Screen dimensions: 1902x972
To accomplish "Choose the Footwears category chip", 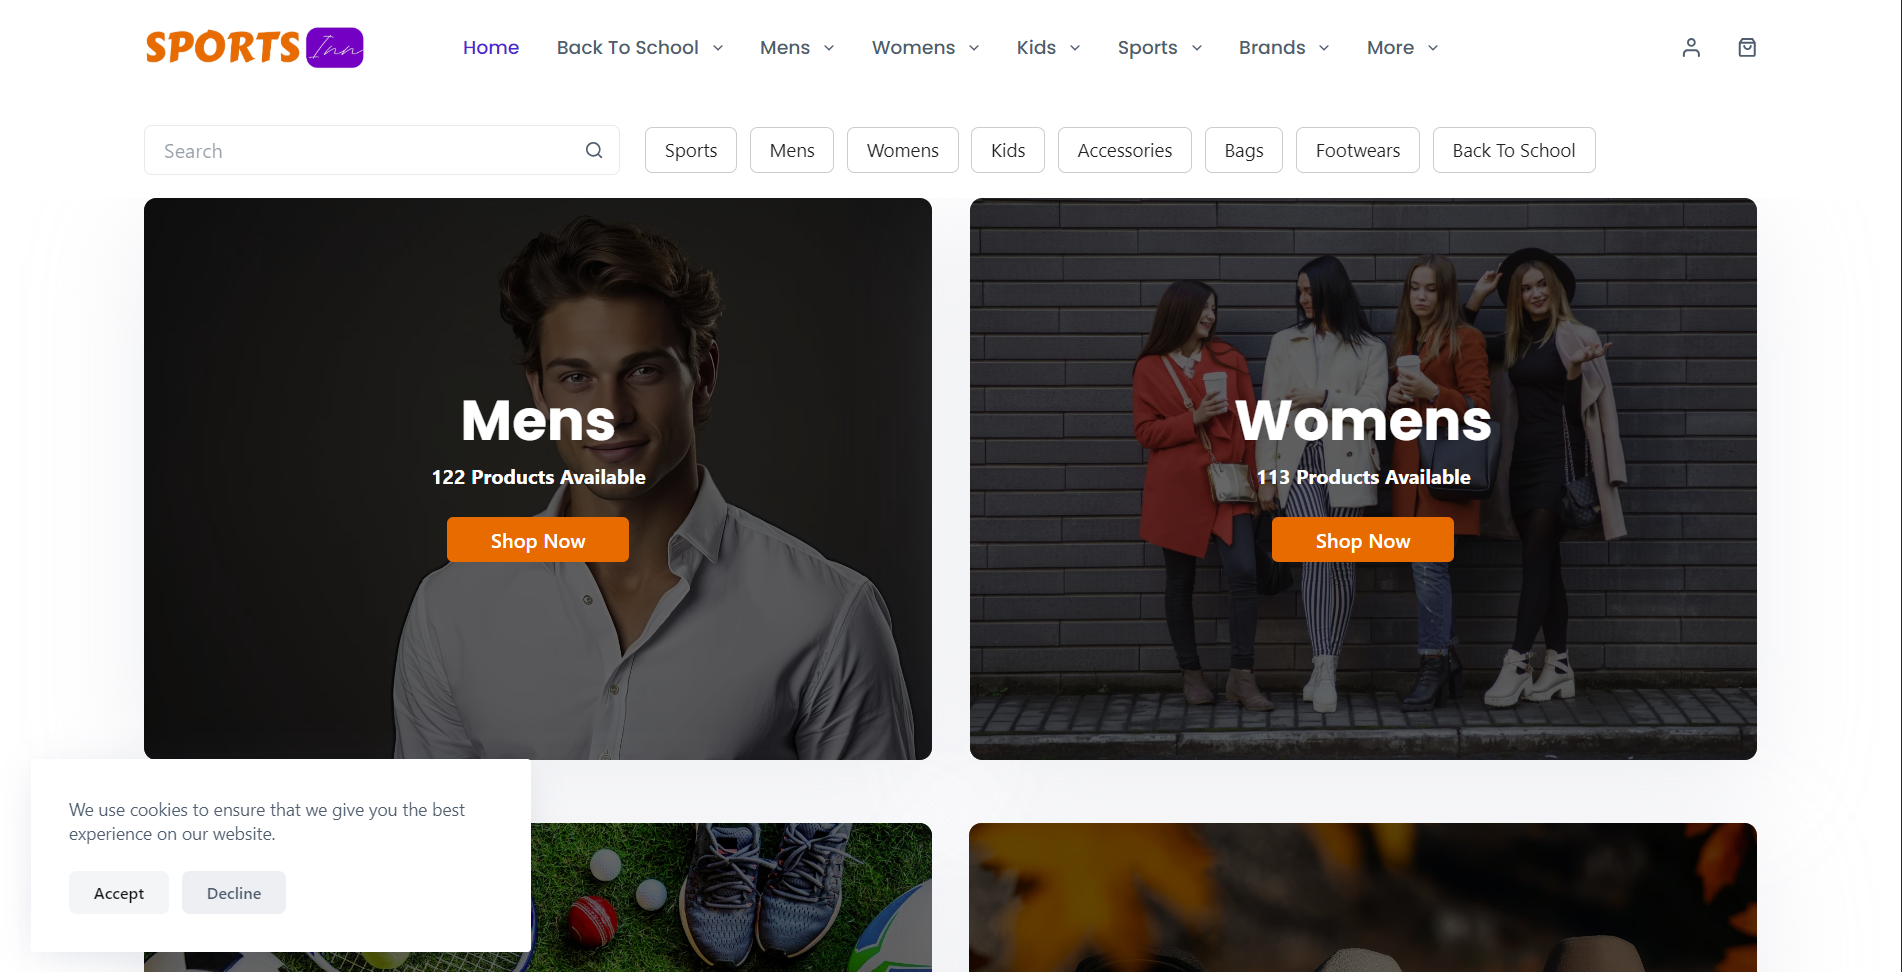I will (1357, 151).
